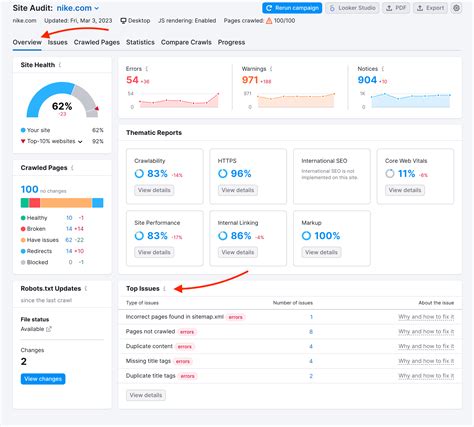The width and height of the screenshot is (474, 427).
Task: Open fix link for Incorrect pages in sitemap.xml
Action: coord(426,317)
